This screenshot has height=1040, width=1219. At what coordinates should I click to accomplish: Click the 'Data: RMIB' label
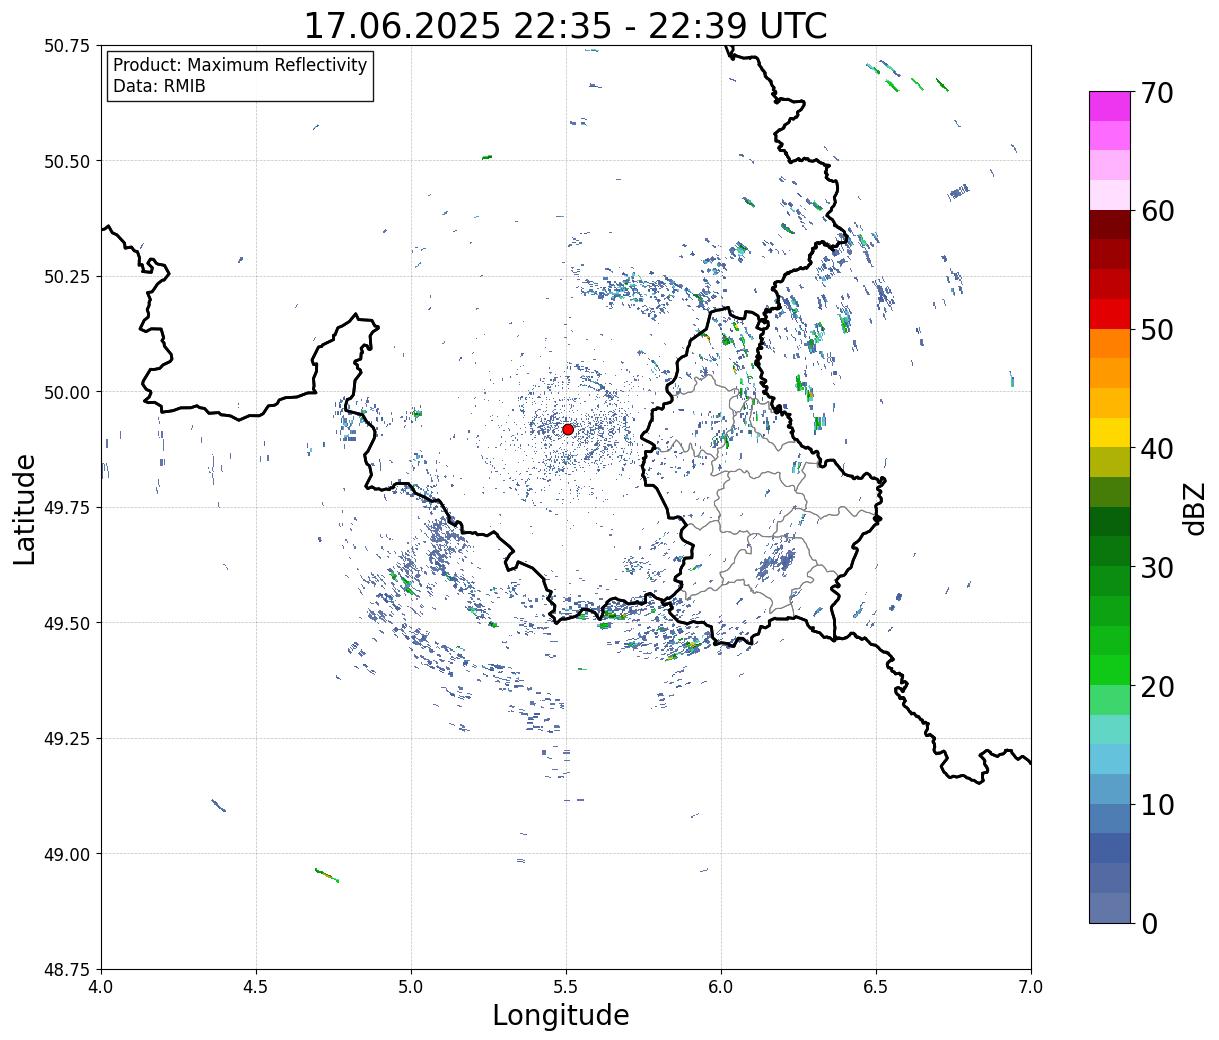pyautogui.click(x=159, y=87)
